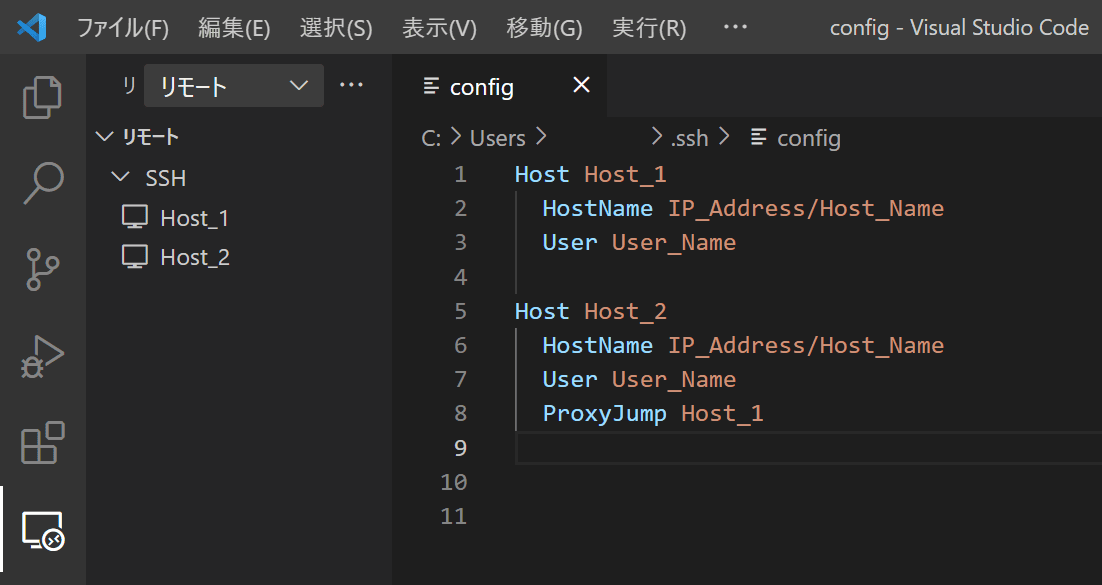Click the Remote Explorer icon
Image resolution: width=1102 pixels, height=585 pixels.
click(x=42, y=530)
